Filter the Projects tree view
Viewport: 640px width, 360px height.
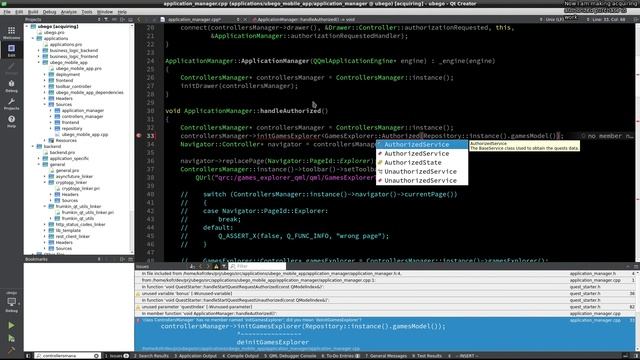106,19
